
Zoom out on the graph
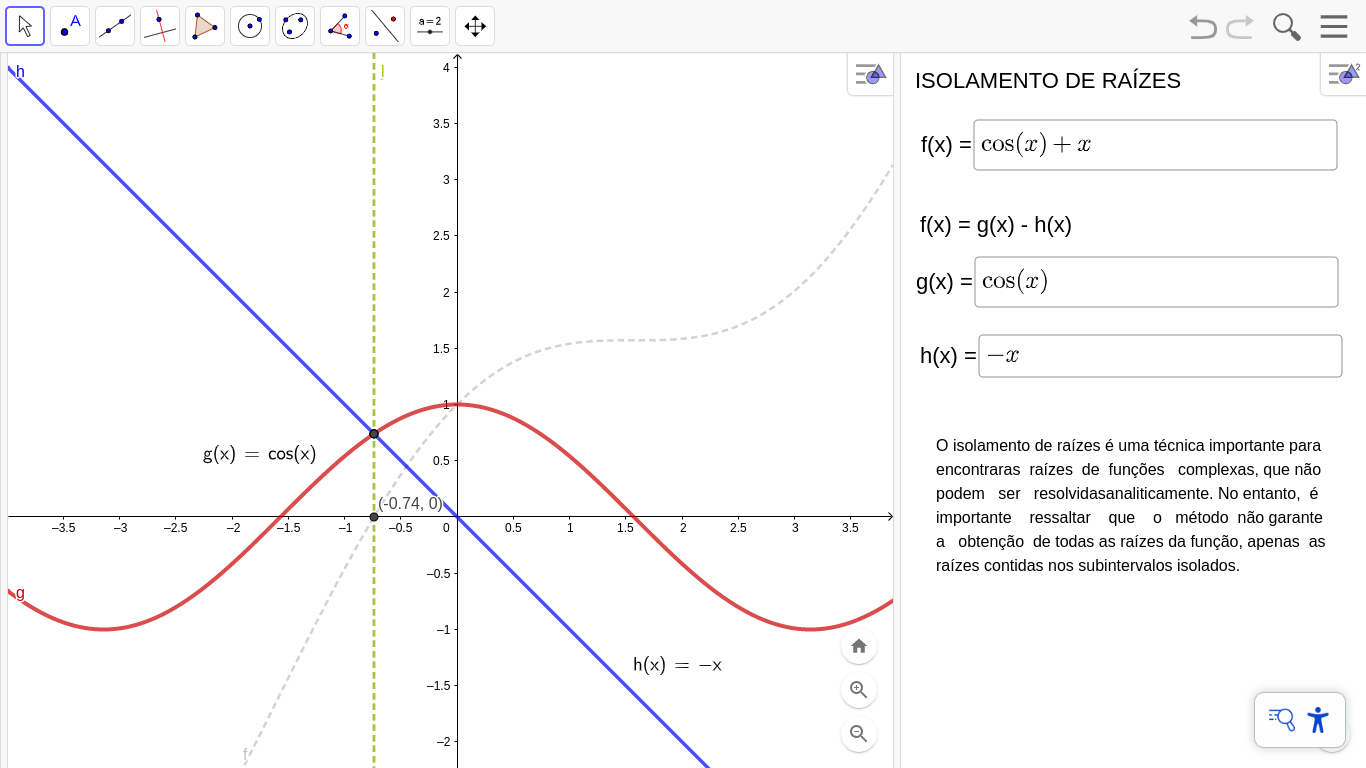859,734
